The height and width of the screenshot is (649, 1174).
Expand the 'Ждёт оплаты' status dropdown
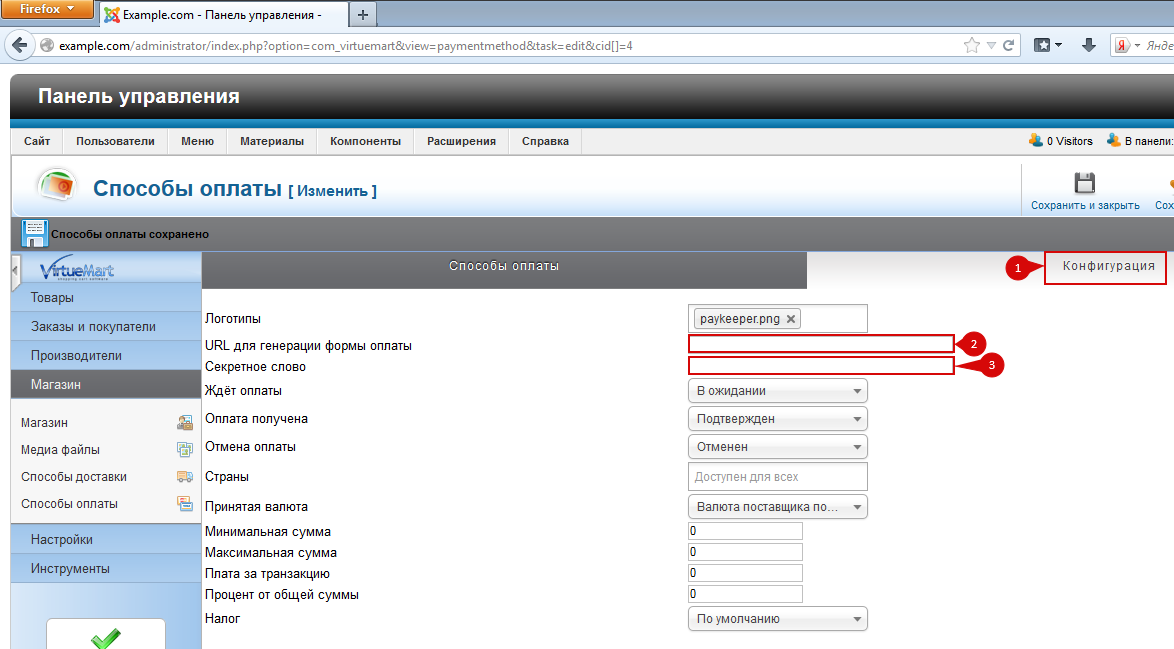pos(777,391)
